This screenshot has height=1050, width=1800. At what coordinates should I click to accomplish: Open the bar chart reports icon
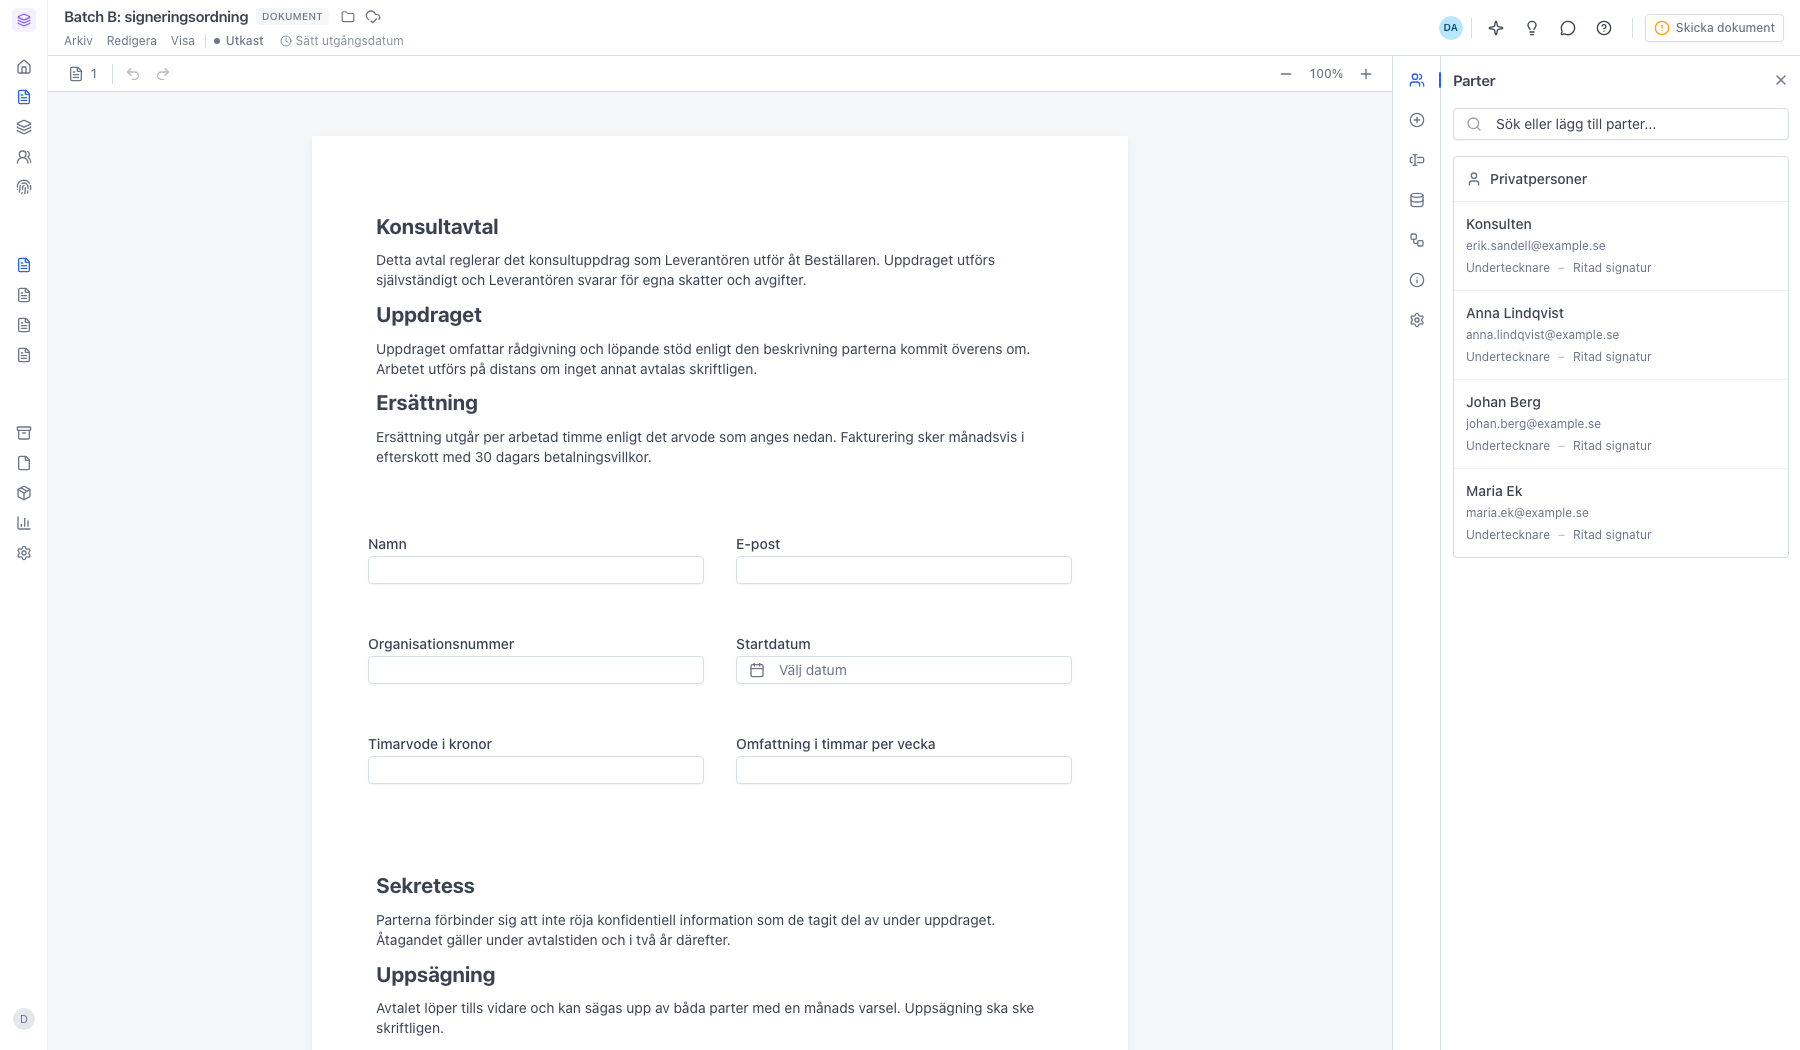(x=24, y=523)
